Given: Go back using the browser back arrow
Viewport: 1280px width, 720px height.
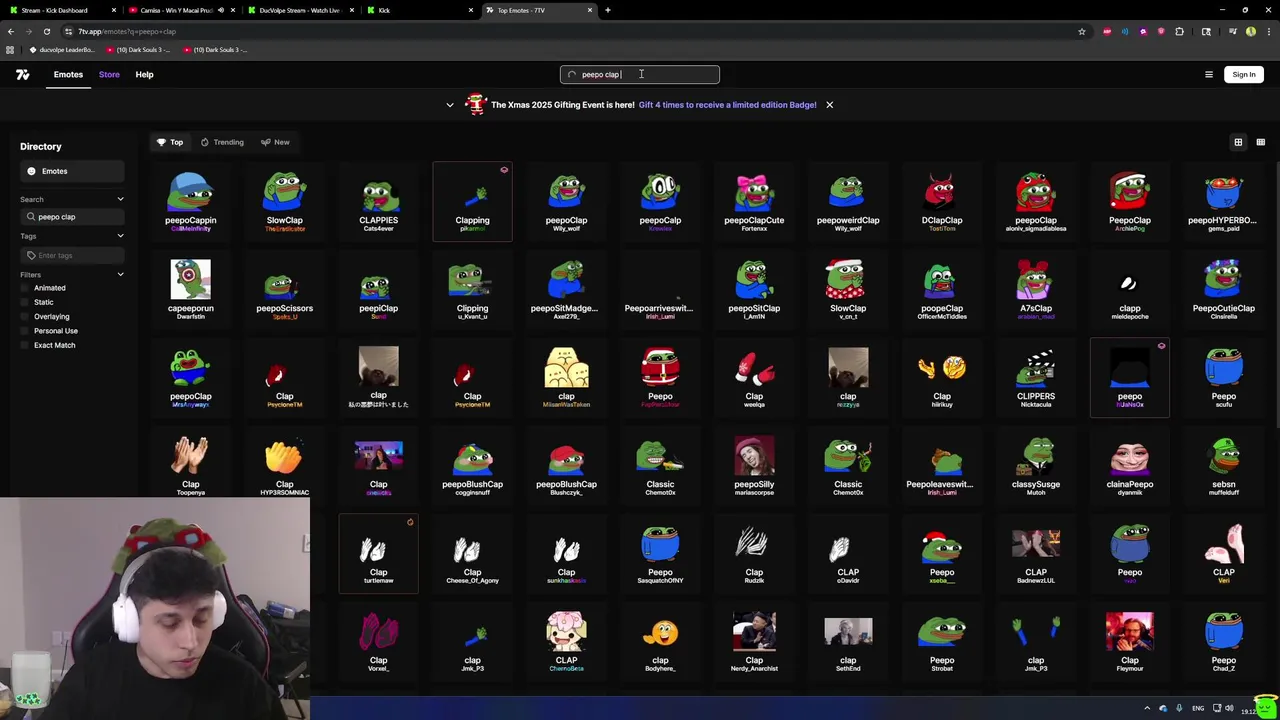Looking at the screenshot, I should click(x=10, y=31).
